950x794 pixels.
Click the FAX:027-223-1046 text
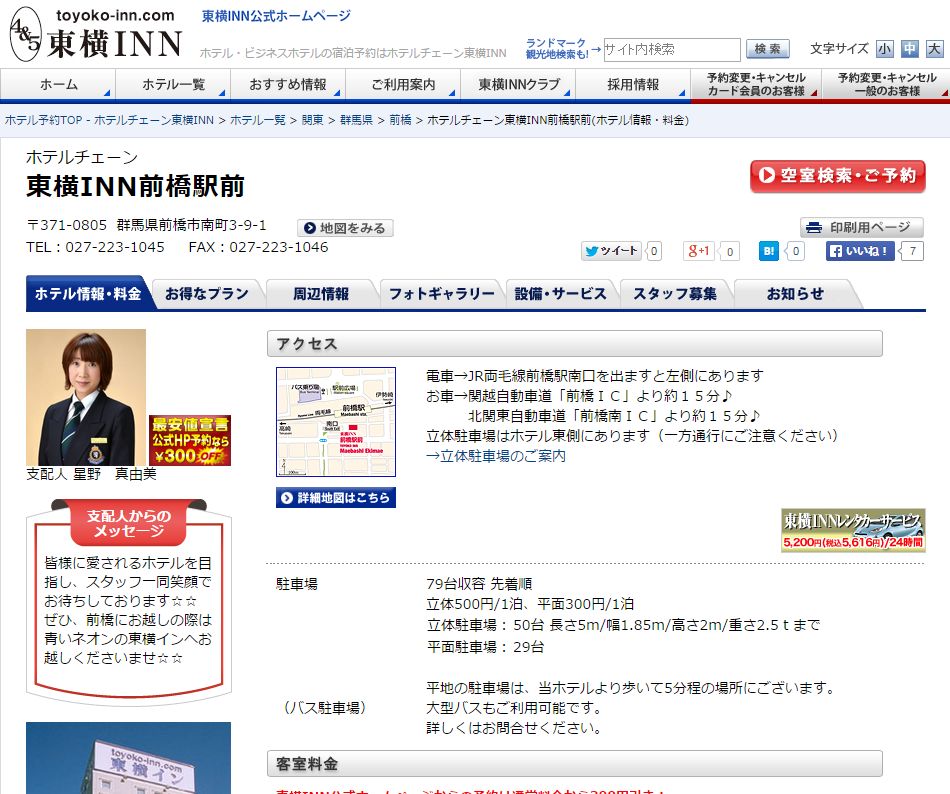tap(258, 247)
